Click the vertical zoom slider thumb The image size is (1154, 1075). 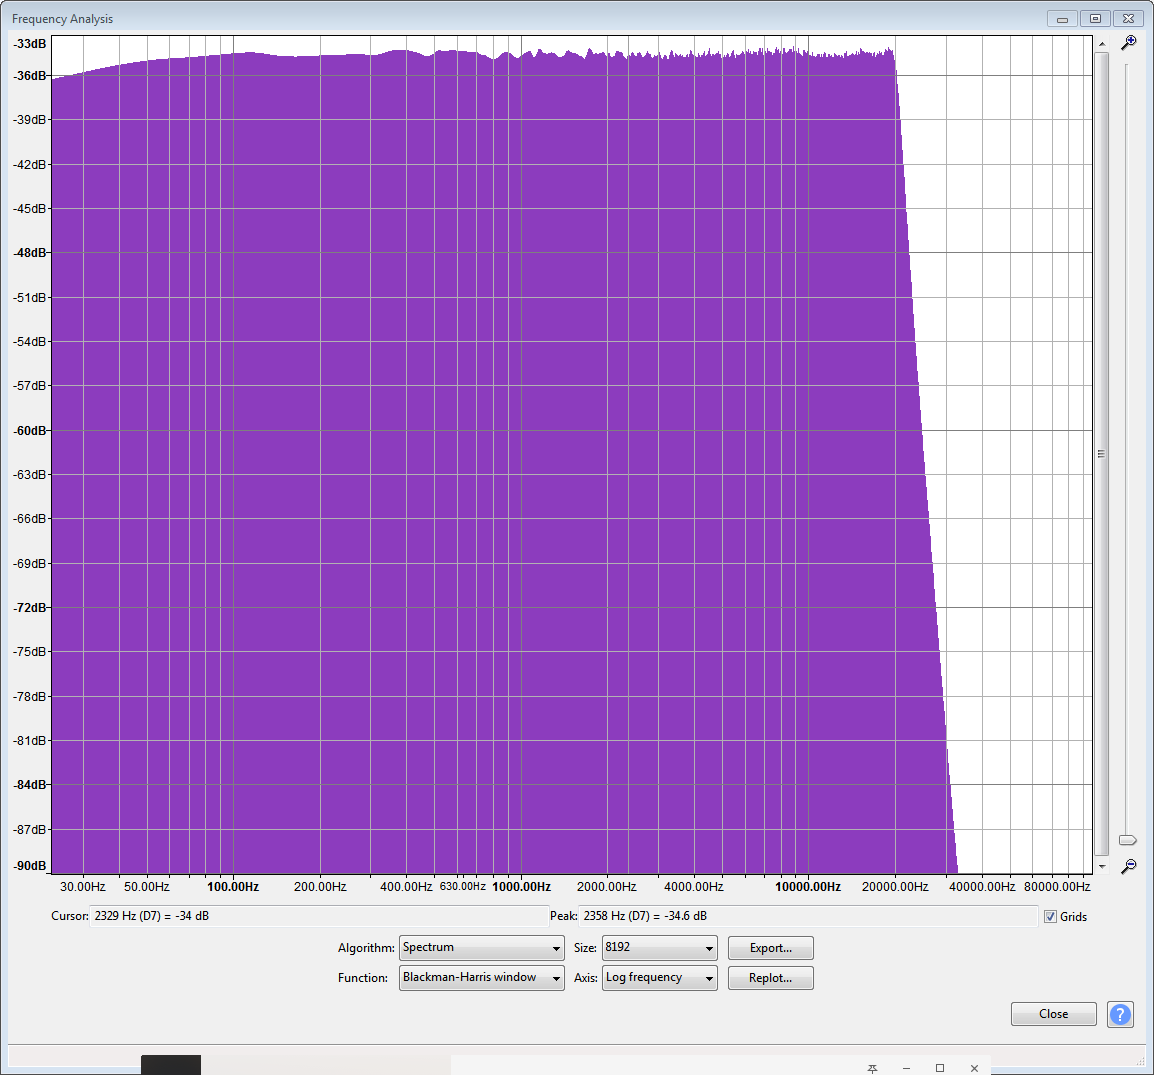click(1128, 840)
